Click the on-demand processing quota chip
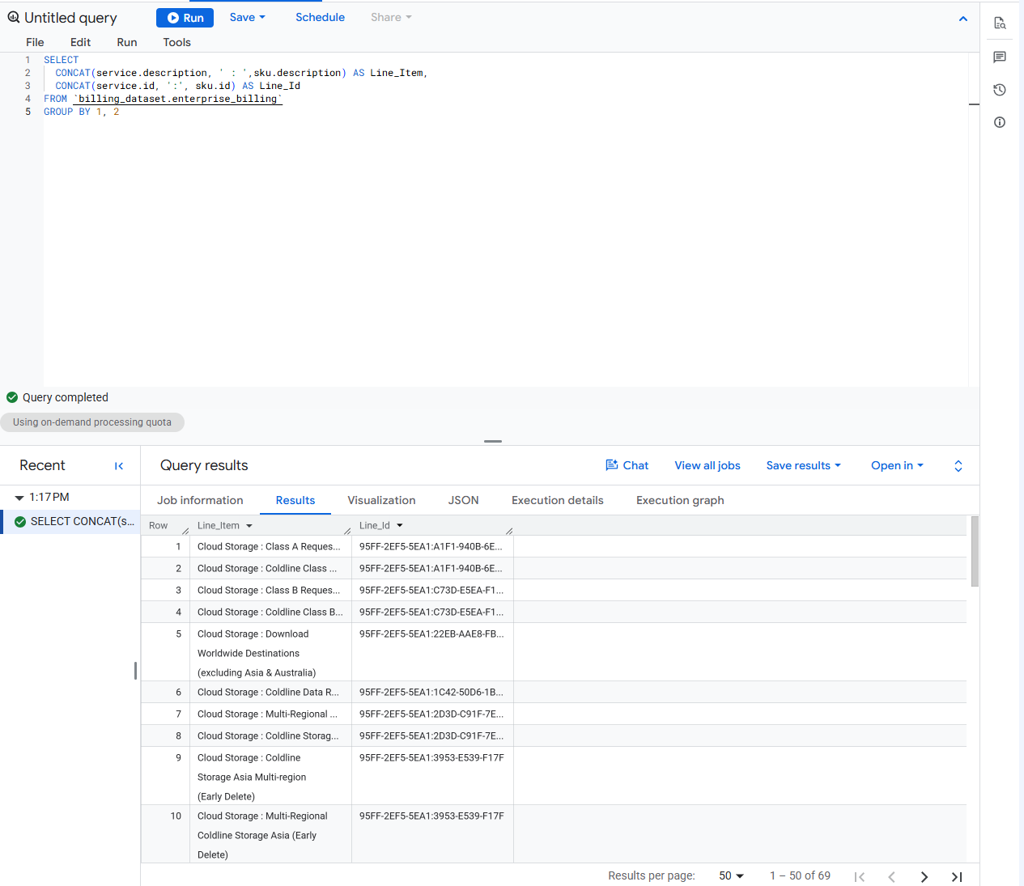The height and width of the screenshot is (886, 1024). coord(92,422)
